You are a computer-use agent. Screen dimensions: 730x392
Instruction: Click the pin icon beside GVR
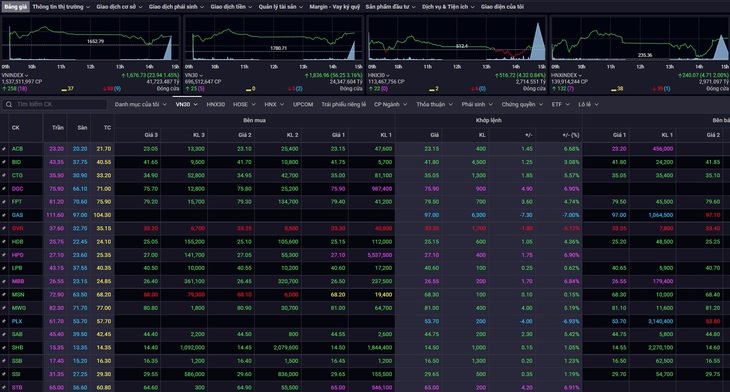[x=4, y=229]
